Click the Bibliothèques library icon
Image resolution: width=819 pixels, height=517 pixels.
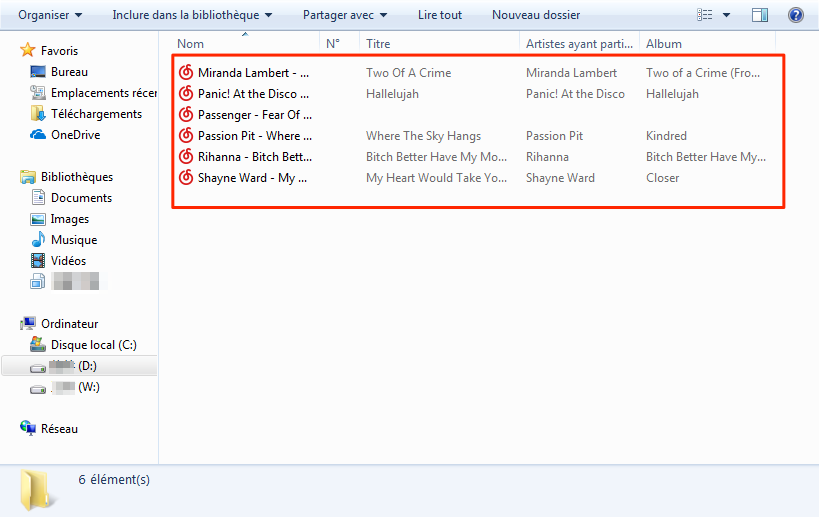click(x=28, y=177)
